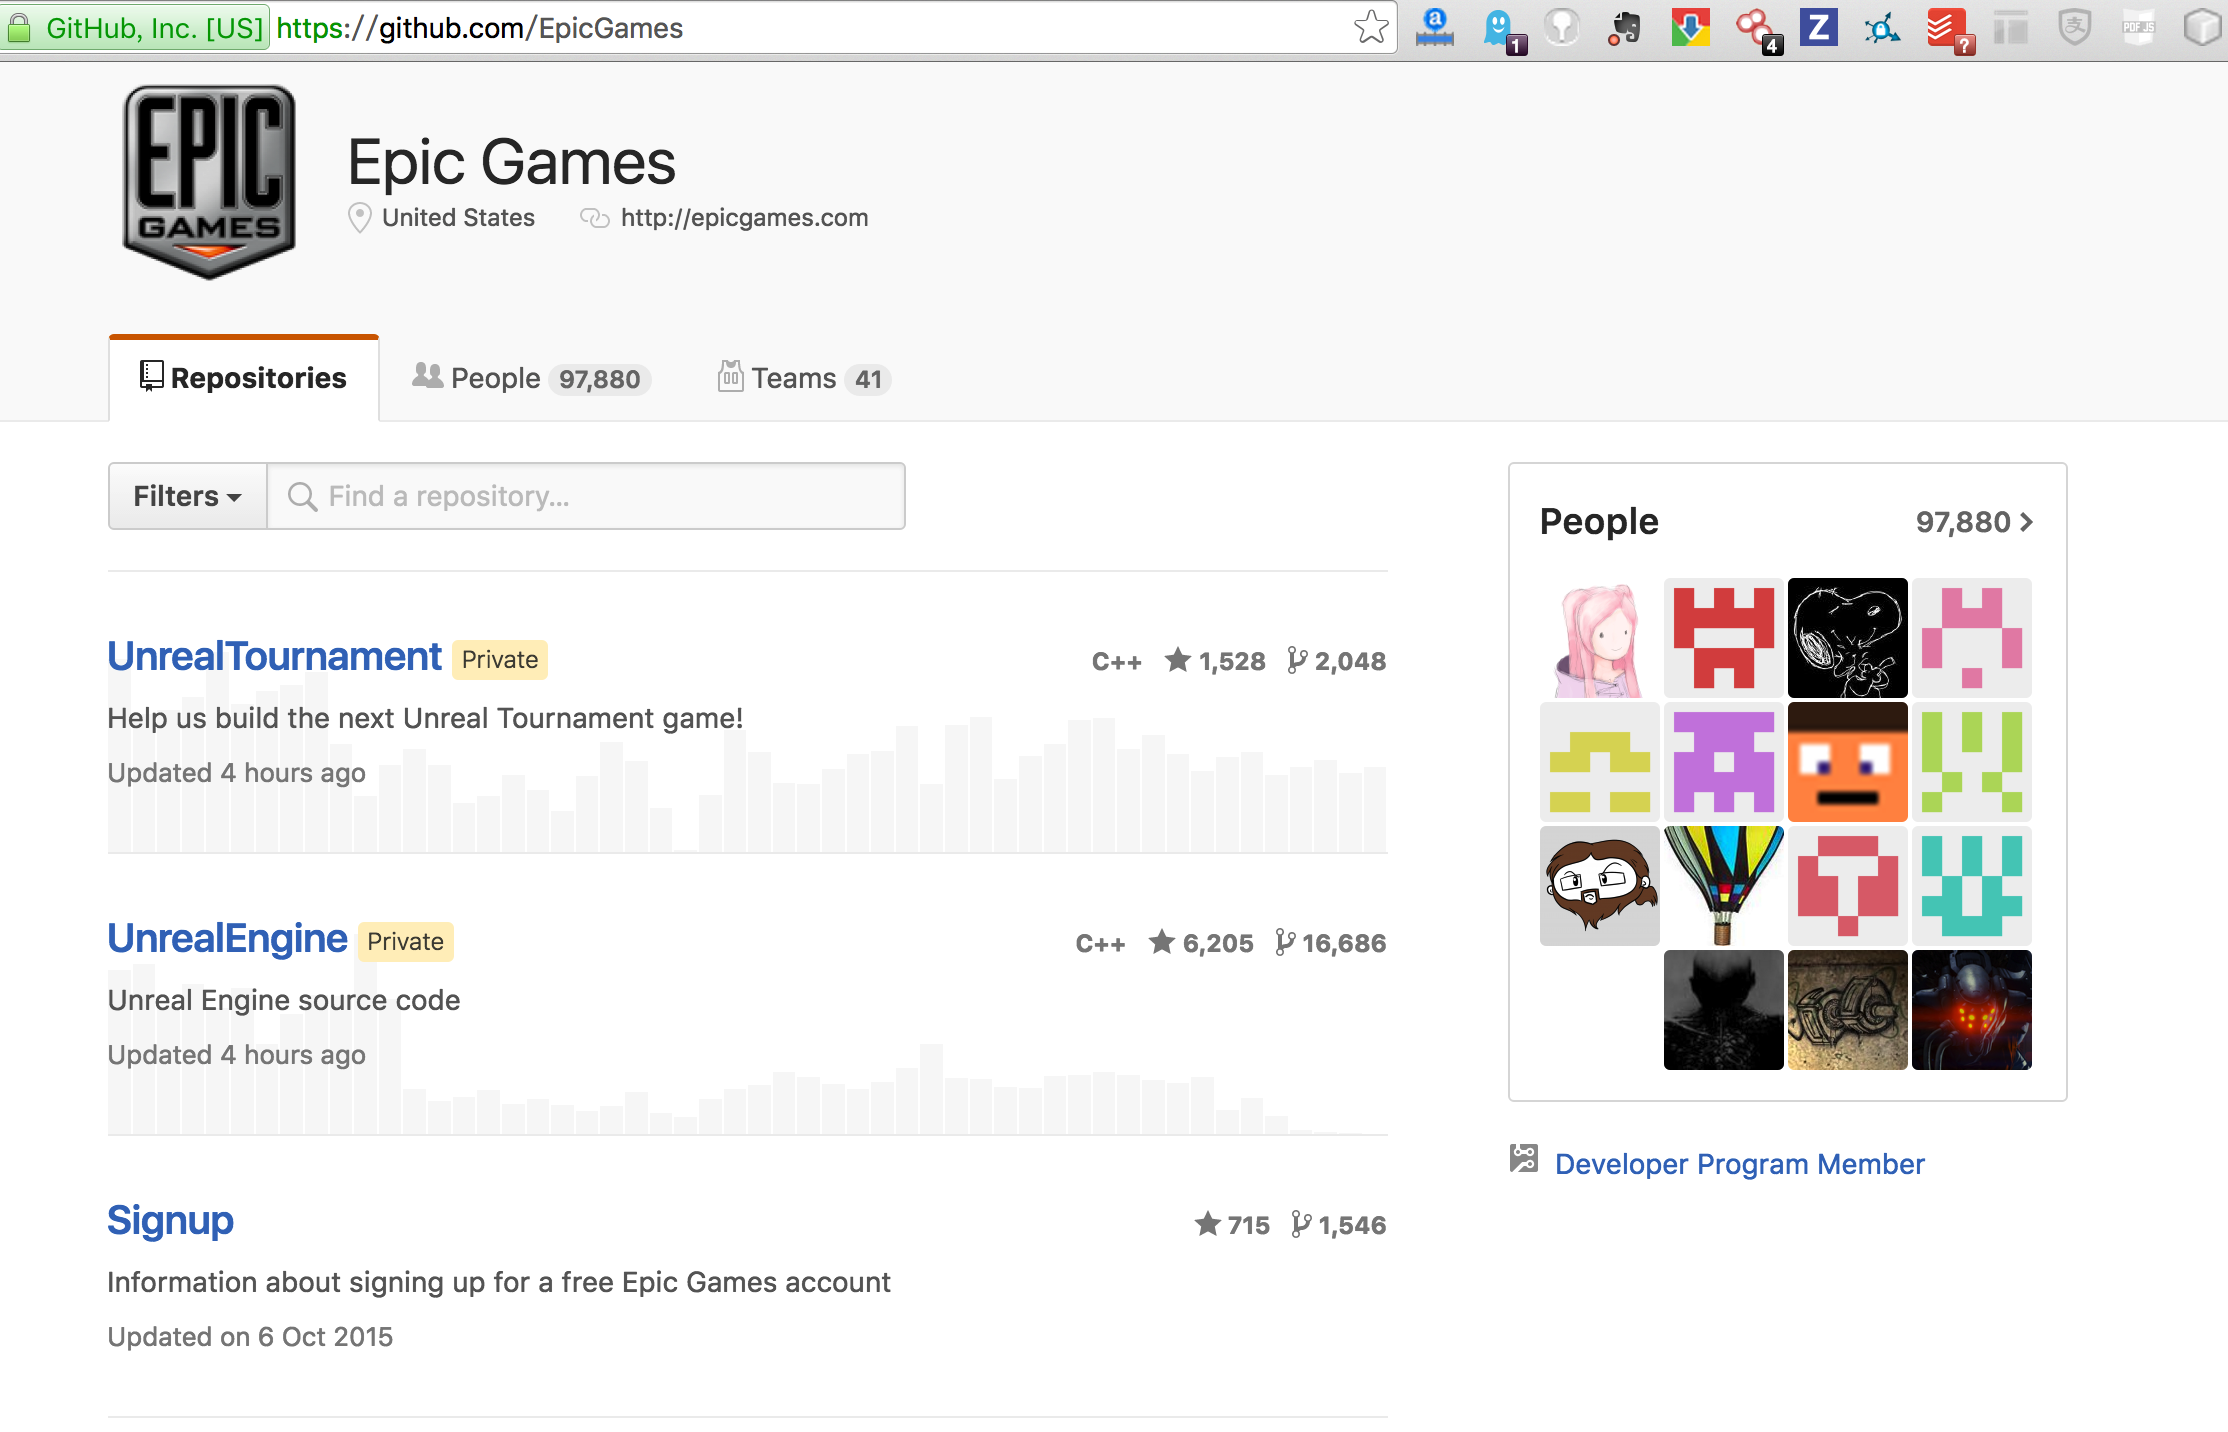Screen dimensions: 2228x1432
Task: Open the UnrealTournament repository
Action: click(274, 657)
